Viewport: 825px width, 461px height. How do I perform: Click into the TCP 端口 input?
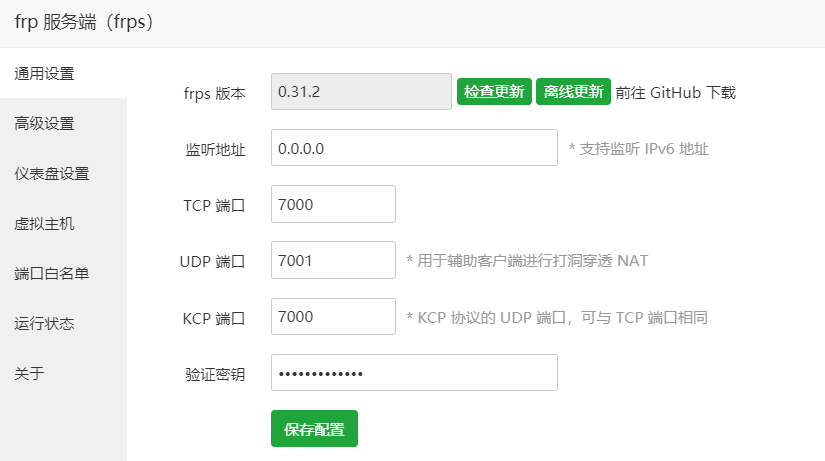[x=333, y=204]
